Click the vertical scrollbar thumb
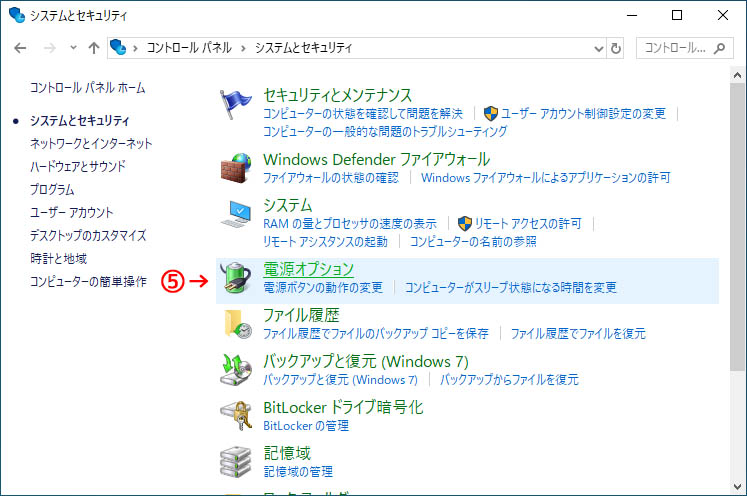This screenshot has height=496, width=747. tap(737, 227)
